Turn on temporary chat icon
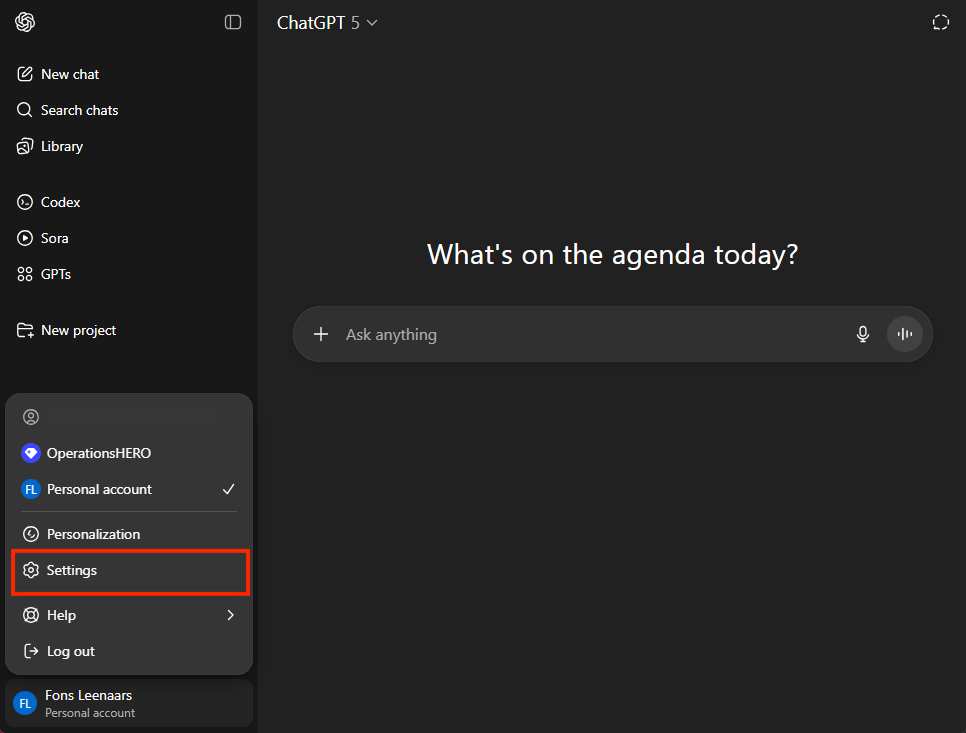The image size is (966, 733). click(940, 22)
